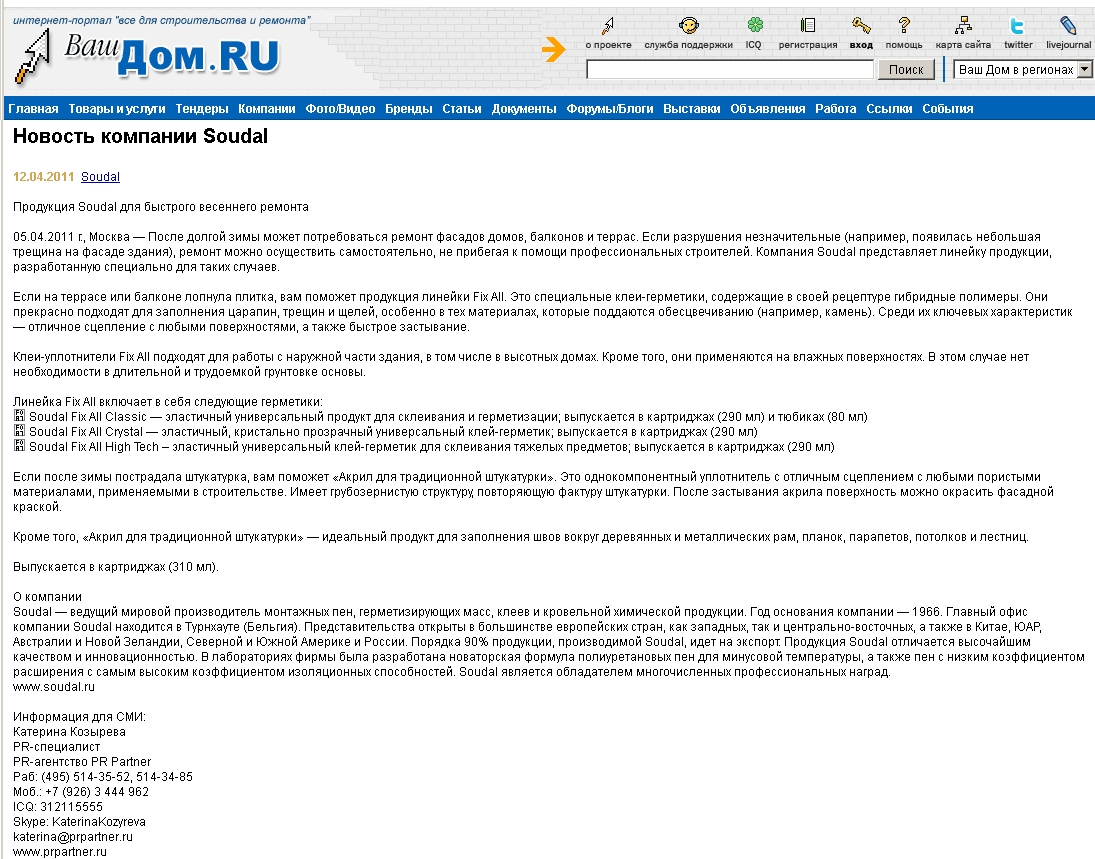Image resolution: width=1095 pixels, height=859 pixels.
Task: Open the Форумы/Блоги menu item
Action: [x=610, y=109]
